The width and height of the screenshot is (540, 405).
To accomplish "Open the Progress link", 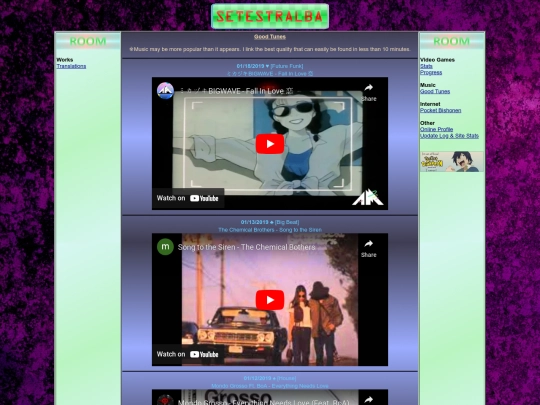I will pos(431,72).
